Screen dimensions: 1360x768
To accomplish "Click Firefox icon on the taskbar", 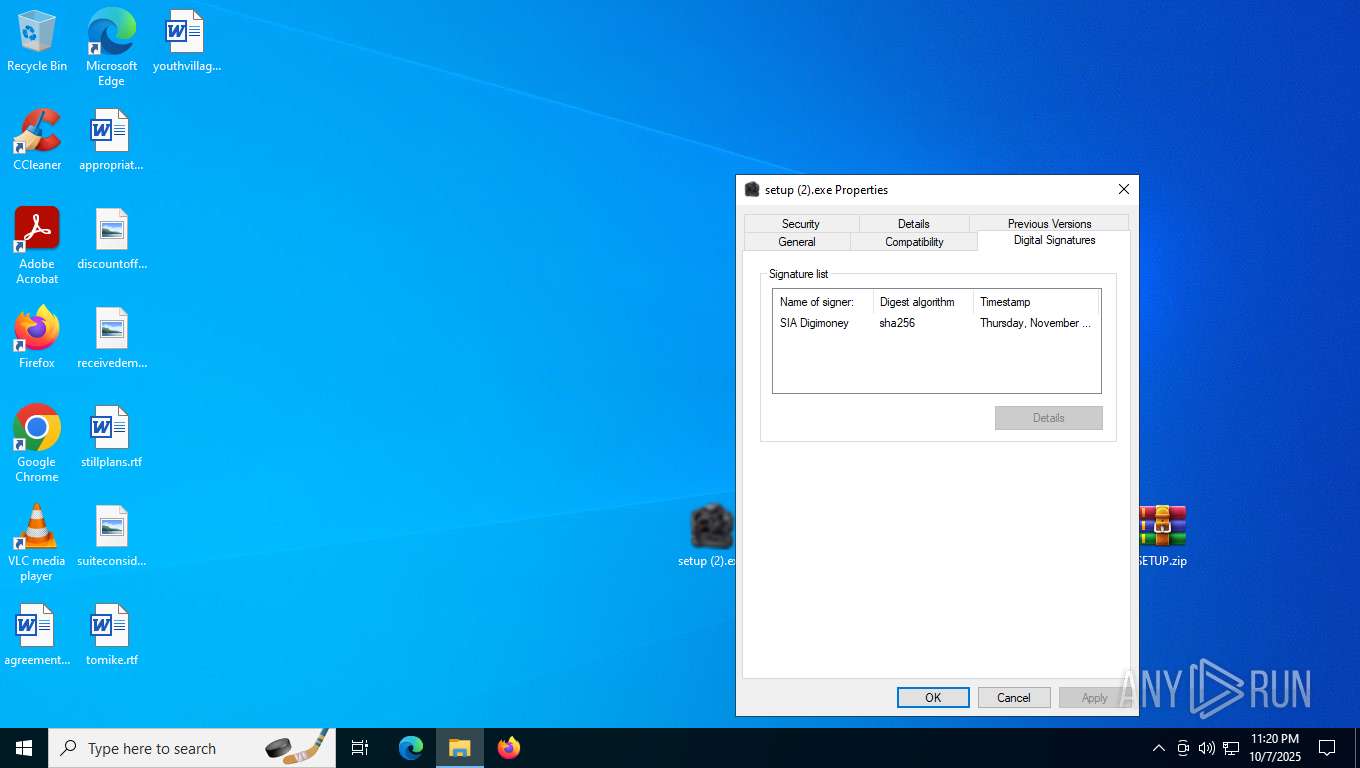I will (509, 748).
